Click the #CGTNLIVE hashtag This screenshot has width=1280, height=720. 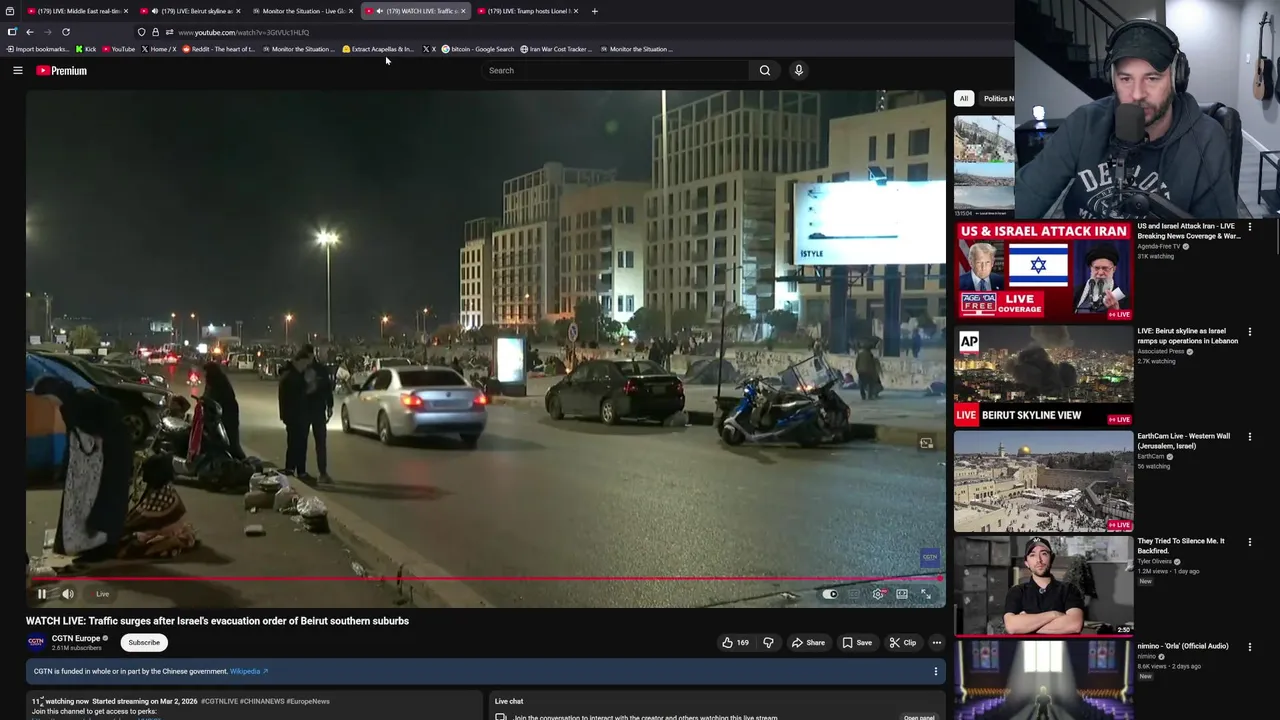pos(219,701)
